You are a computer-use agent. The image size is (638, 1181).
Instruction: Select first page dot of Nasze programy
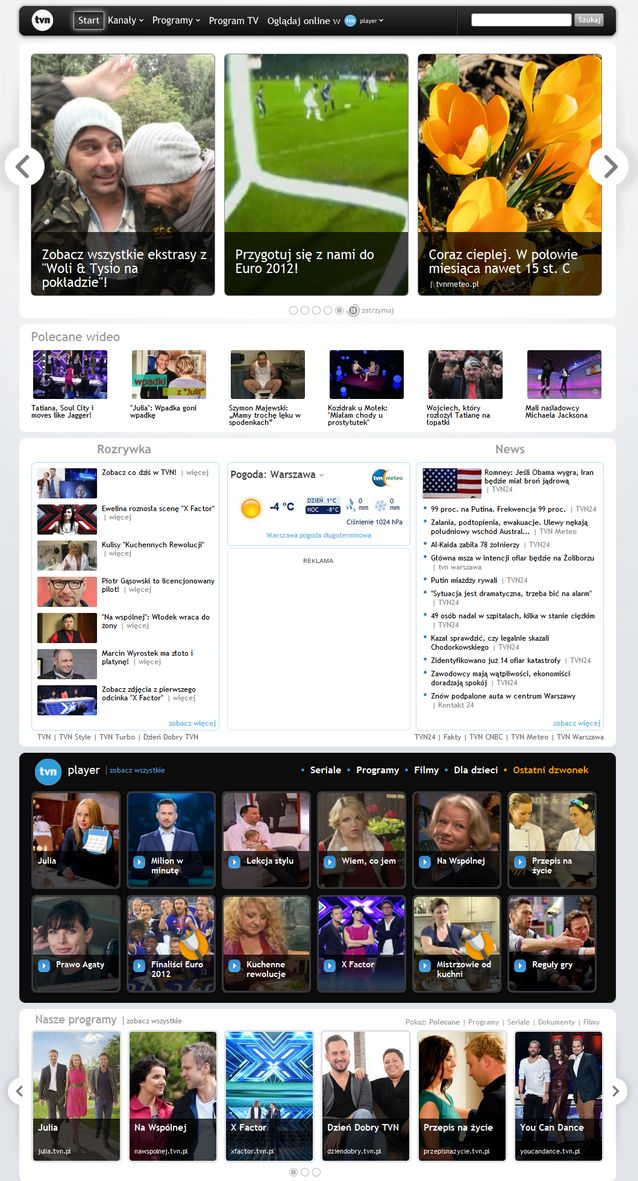point(293,1172)
